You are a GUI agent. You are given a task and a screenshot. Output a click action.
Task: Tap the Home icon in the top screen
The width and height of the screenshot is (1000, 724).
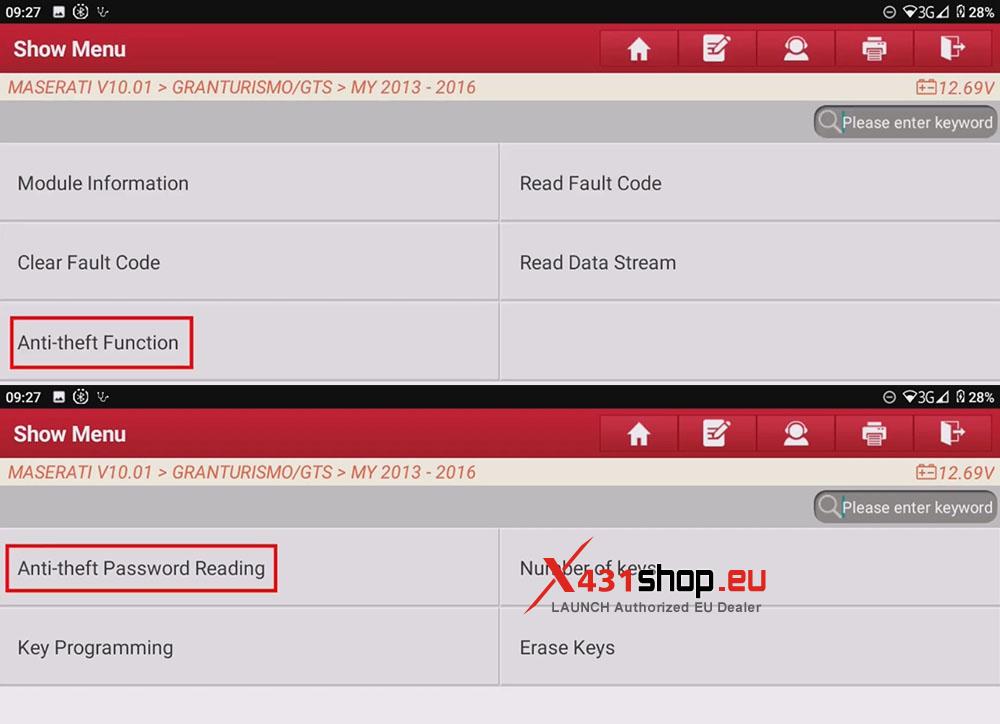coord(638,48)
